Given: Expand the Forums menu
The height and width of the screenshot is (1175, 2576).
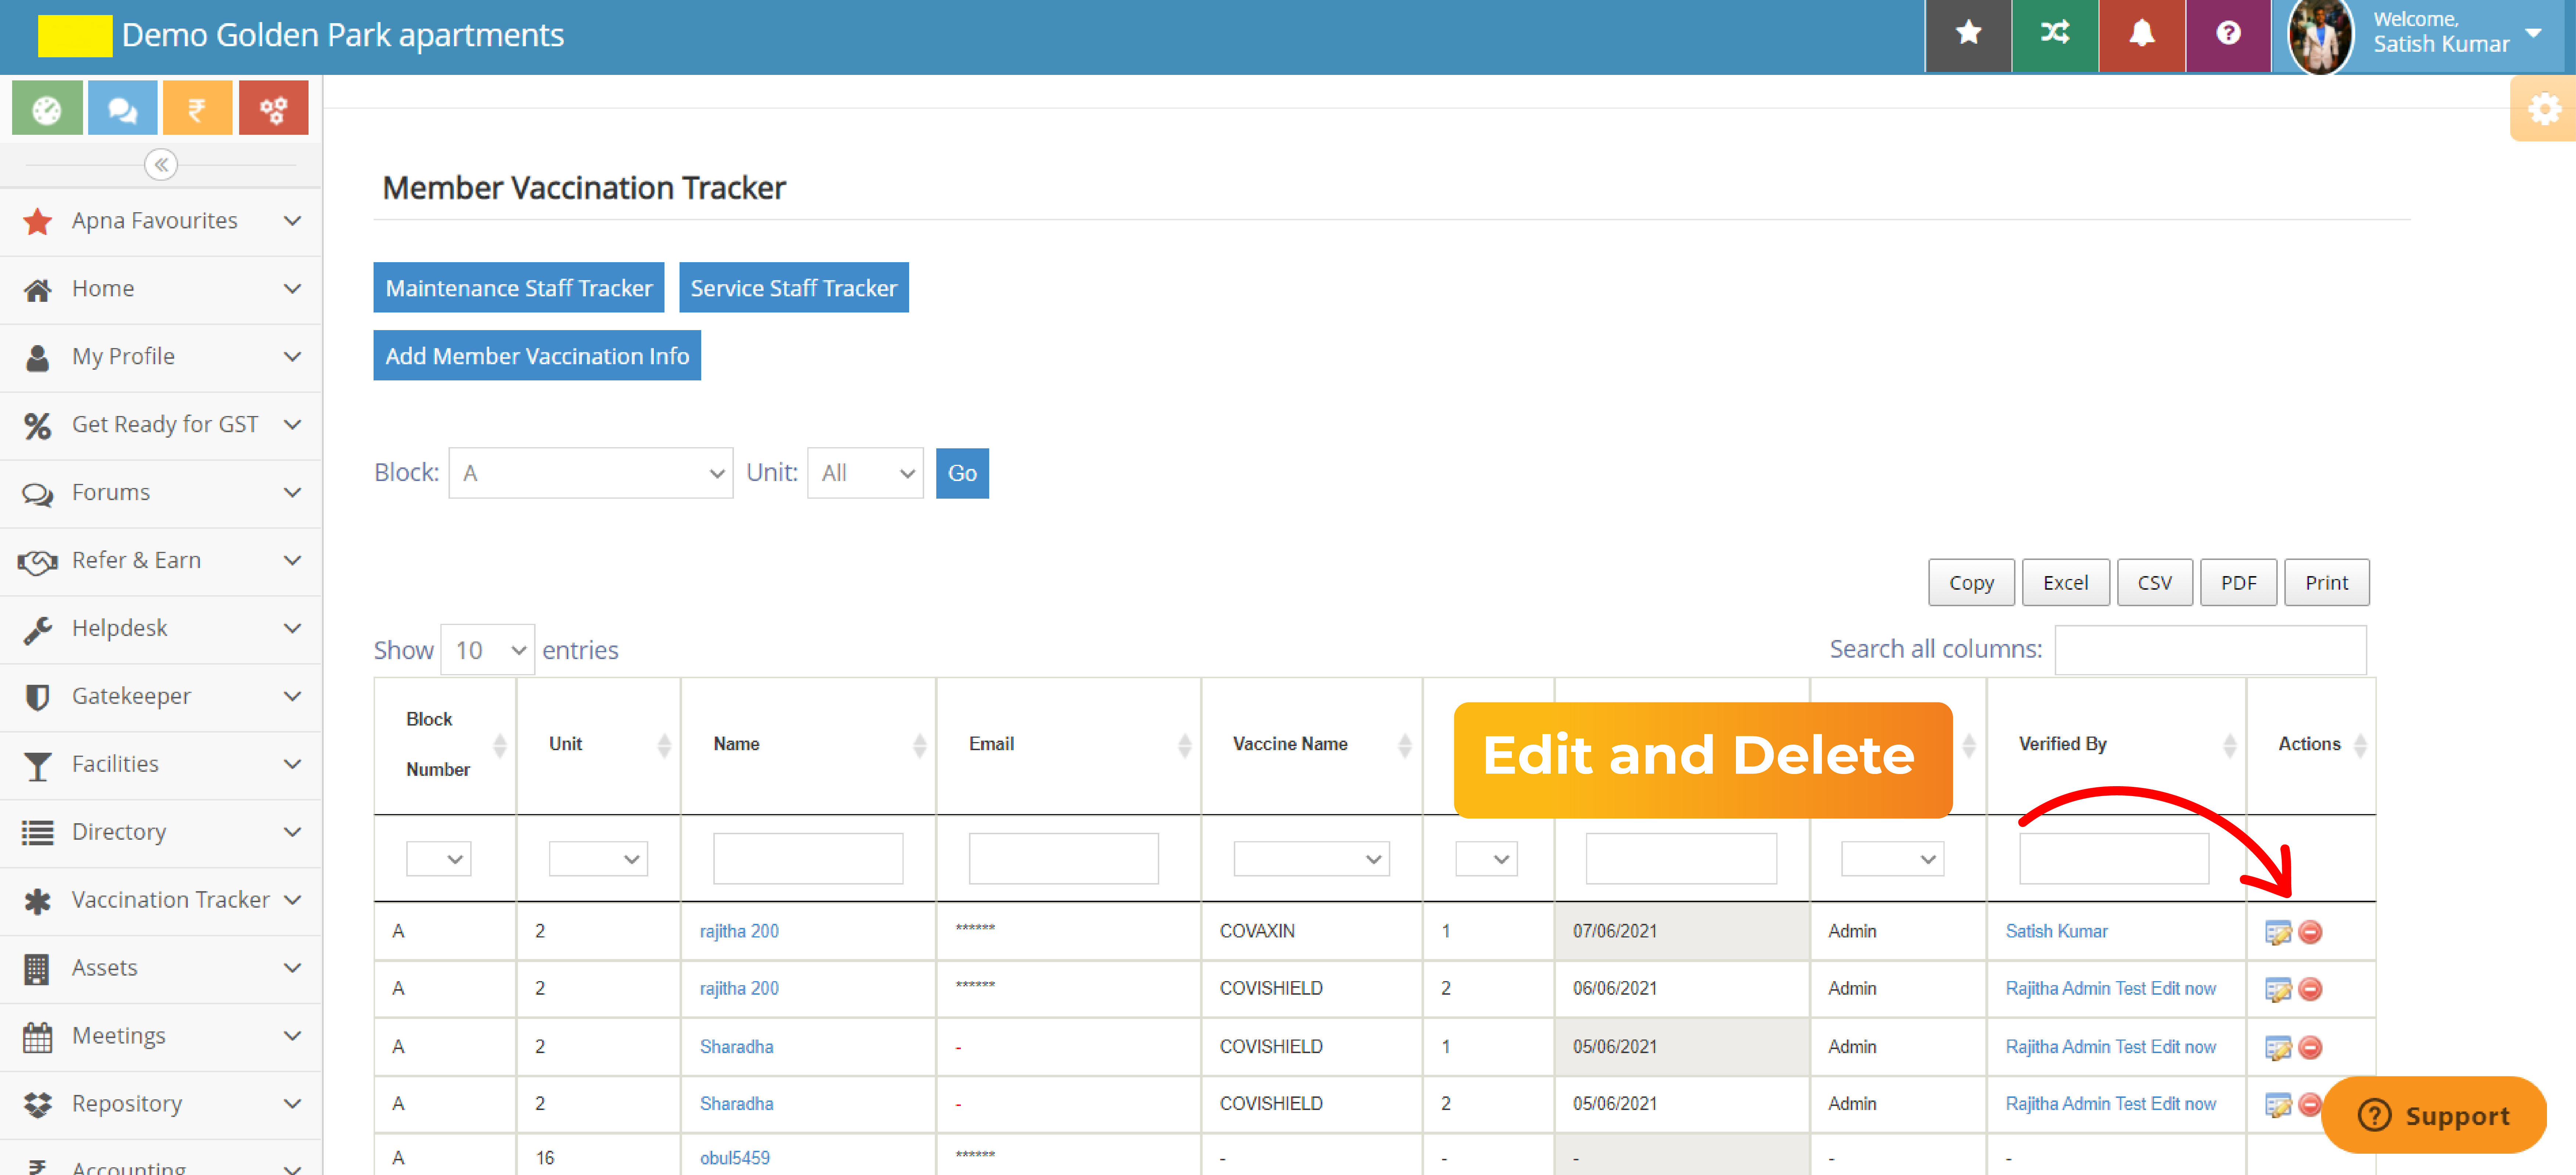Looking at the screenshot, I should point(161,493).
